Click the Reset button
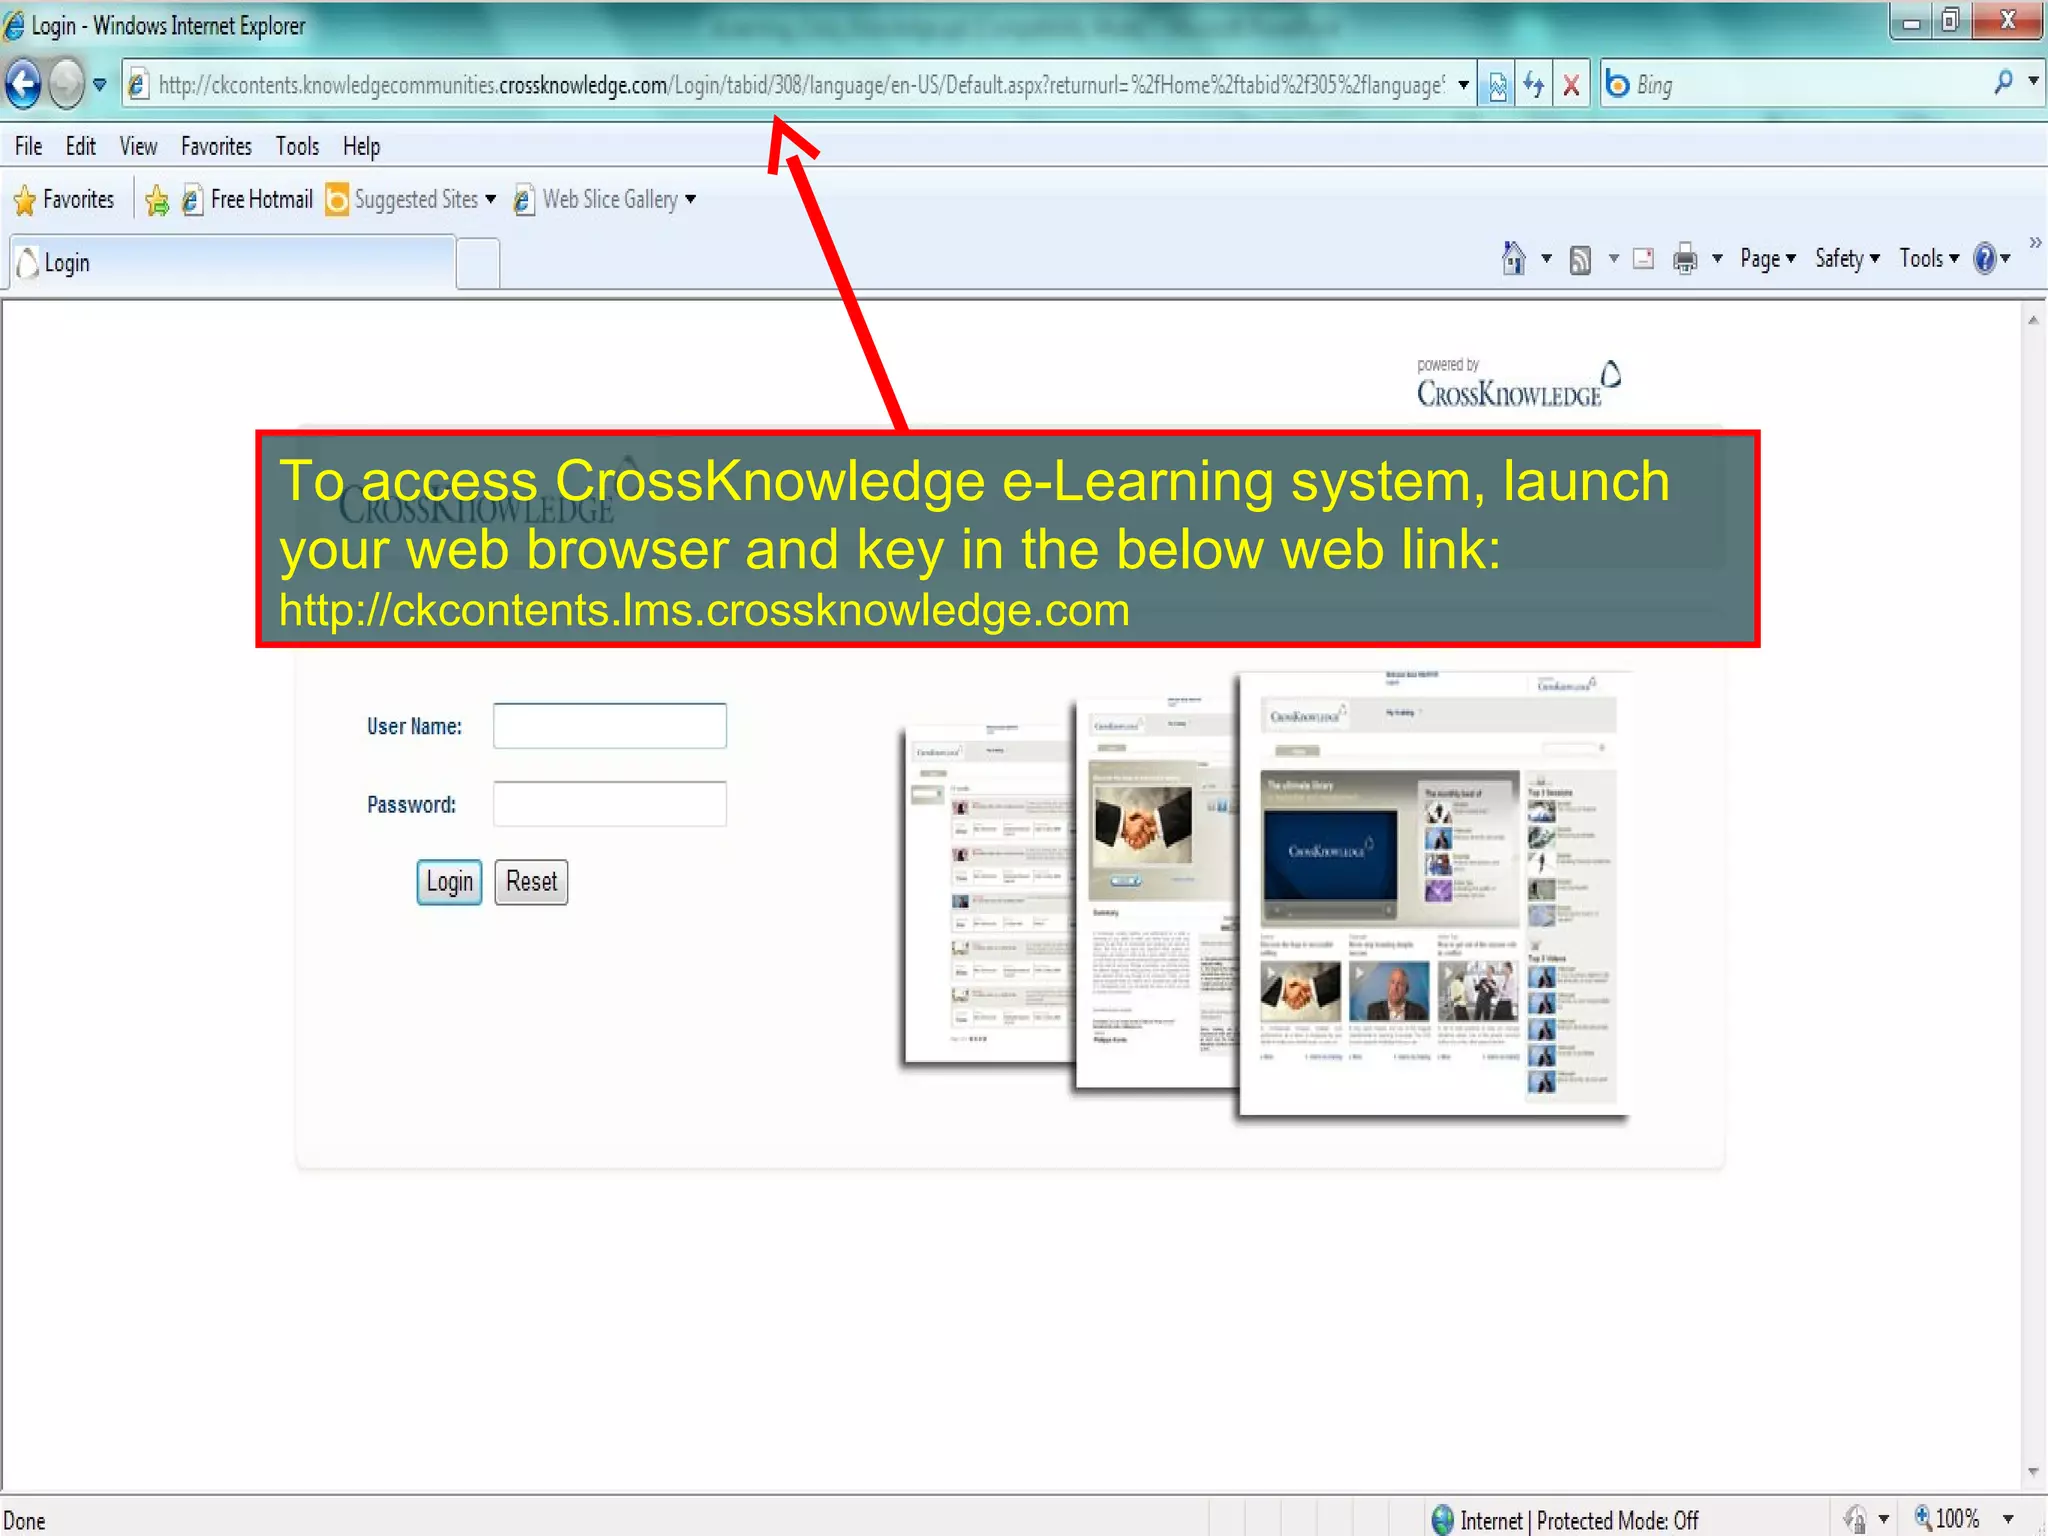 pyautogui.click(x=531, y=882)
